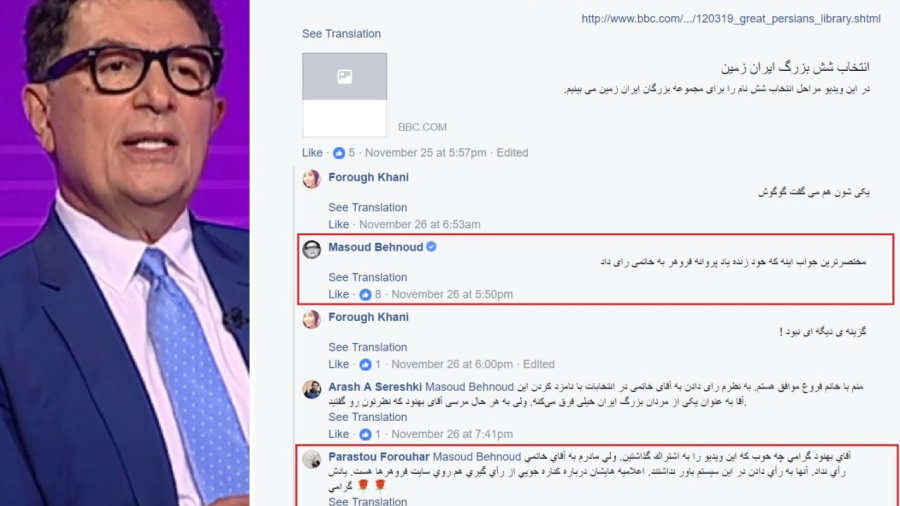900x506 pixels.
Task: Open the bbc.com great_persians_library link
Action: (731, 19)
